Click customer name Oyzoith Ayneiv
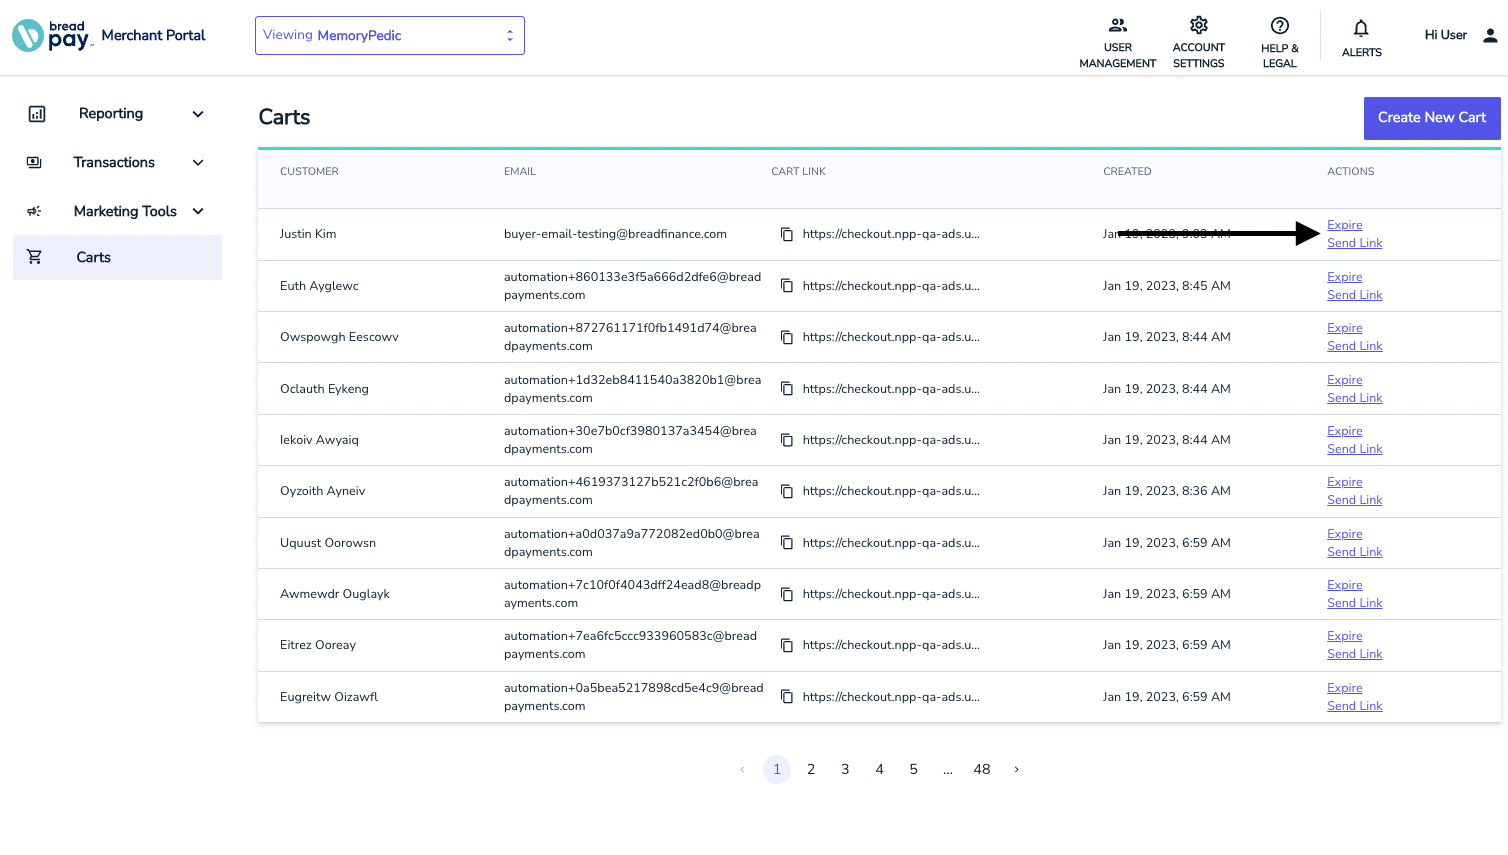The image size is (1508, 855). click(x=322, y=491)
